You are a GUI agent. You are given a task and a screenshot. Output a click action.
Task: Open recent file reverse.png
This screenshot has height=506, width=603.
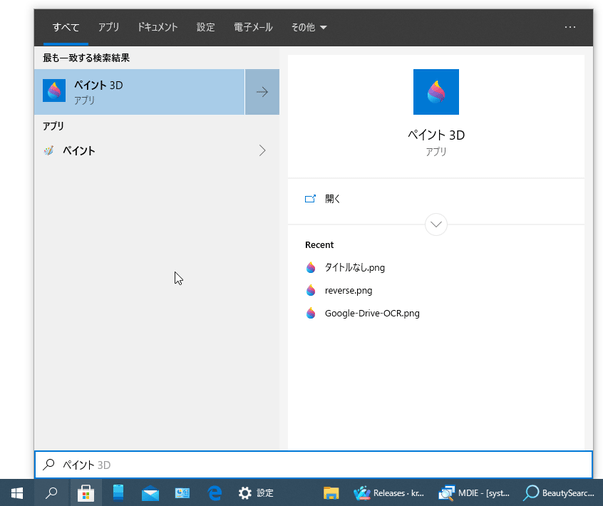point(348,290)
